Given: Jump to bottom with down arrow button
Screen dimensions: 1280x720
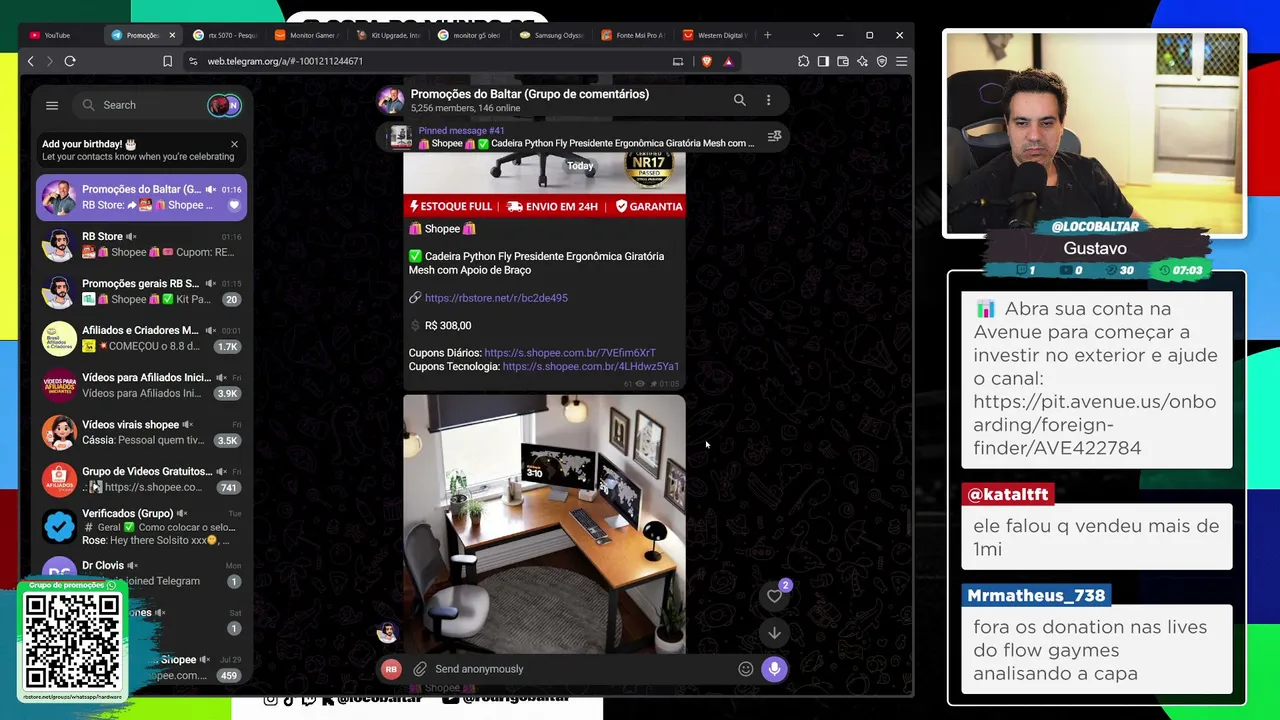Looking at the screenshot, I should tap(774, 633).
